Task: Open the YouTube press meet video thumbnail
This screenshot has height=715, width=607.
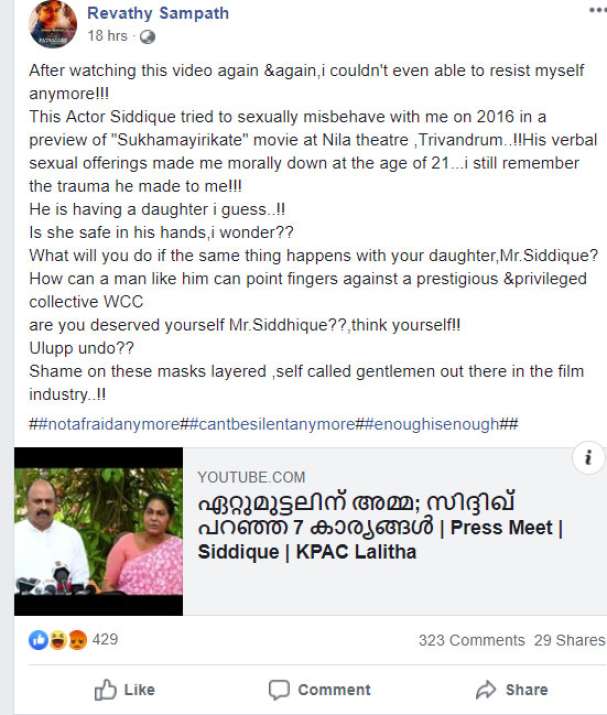Action: pos(99,531)
